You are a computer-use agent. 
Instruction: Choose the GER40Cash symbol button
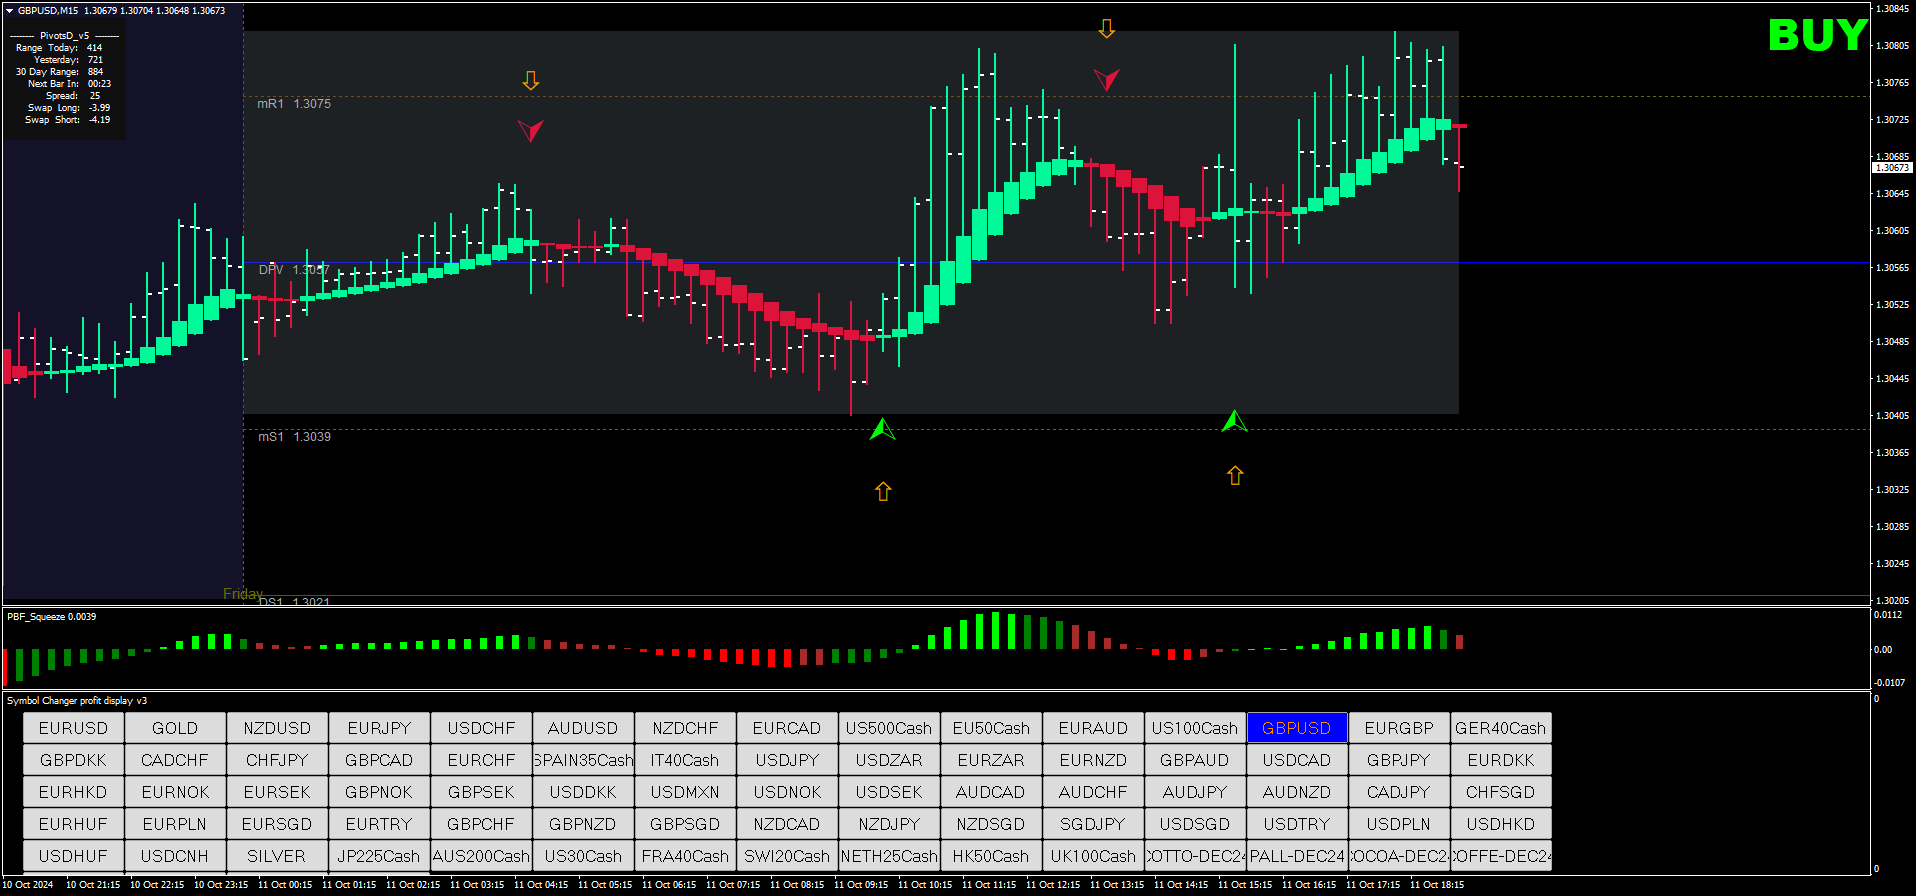pyautogui.click(x=1500, y=728)
